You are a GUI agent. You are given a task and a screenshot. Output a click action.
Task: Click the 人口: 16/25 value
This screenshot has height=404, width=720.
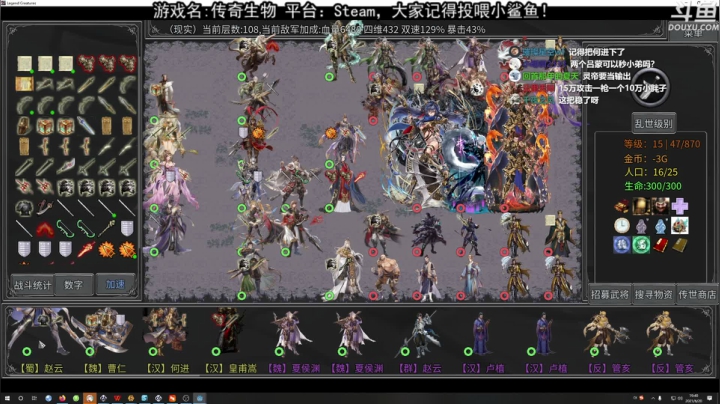pyautogui.click(x=651, y=172)
